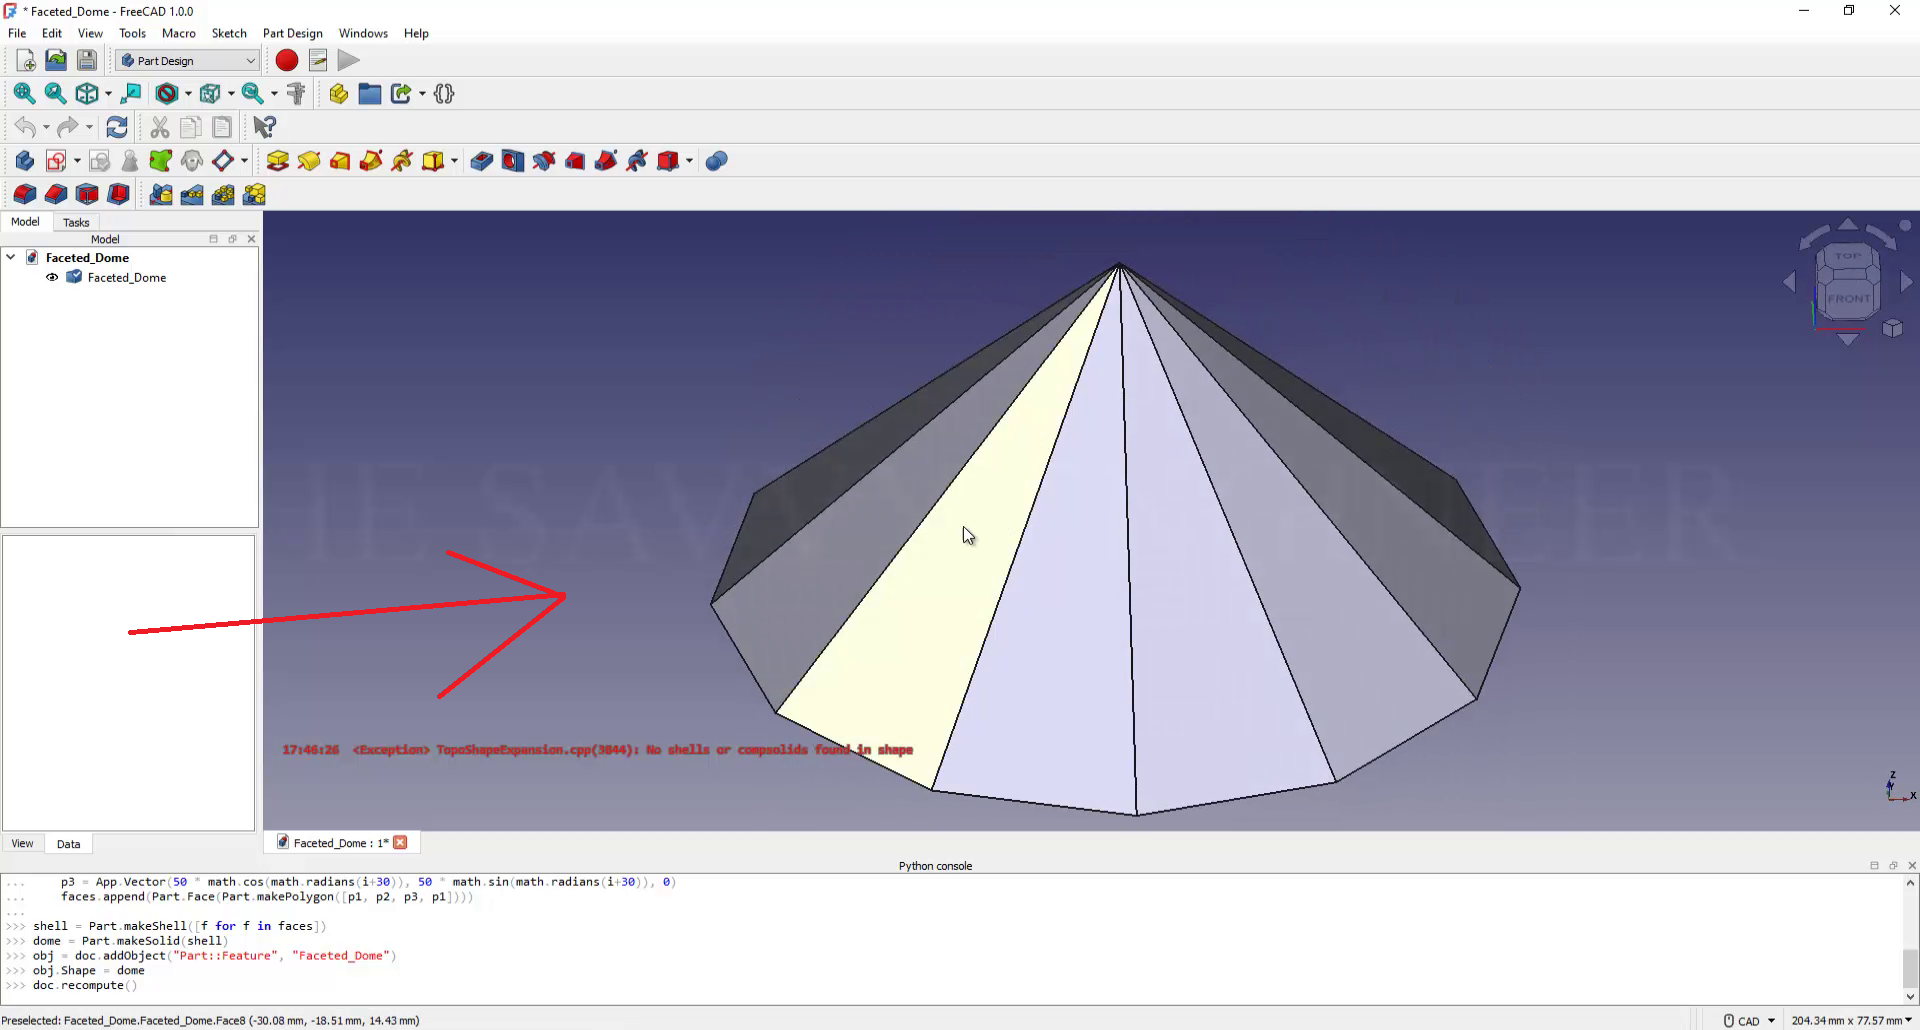Open the Sketch menu
1920x1030 pixels.
point(229,33)
